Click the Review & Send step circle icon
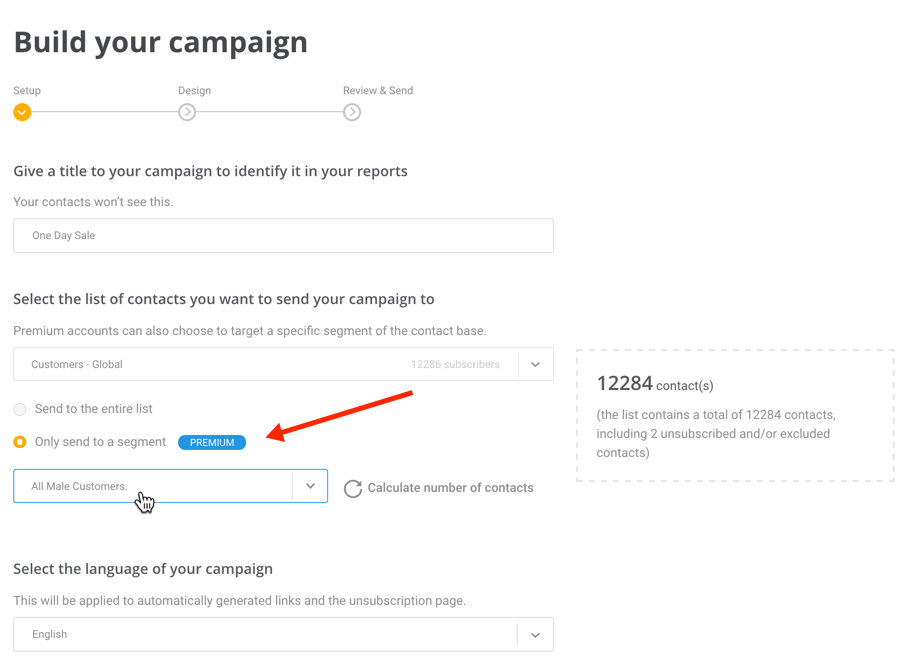Image resolution: width=908 pixels, height=672 pixels. [352, 112]
